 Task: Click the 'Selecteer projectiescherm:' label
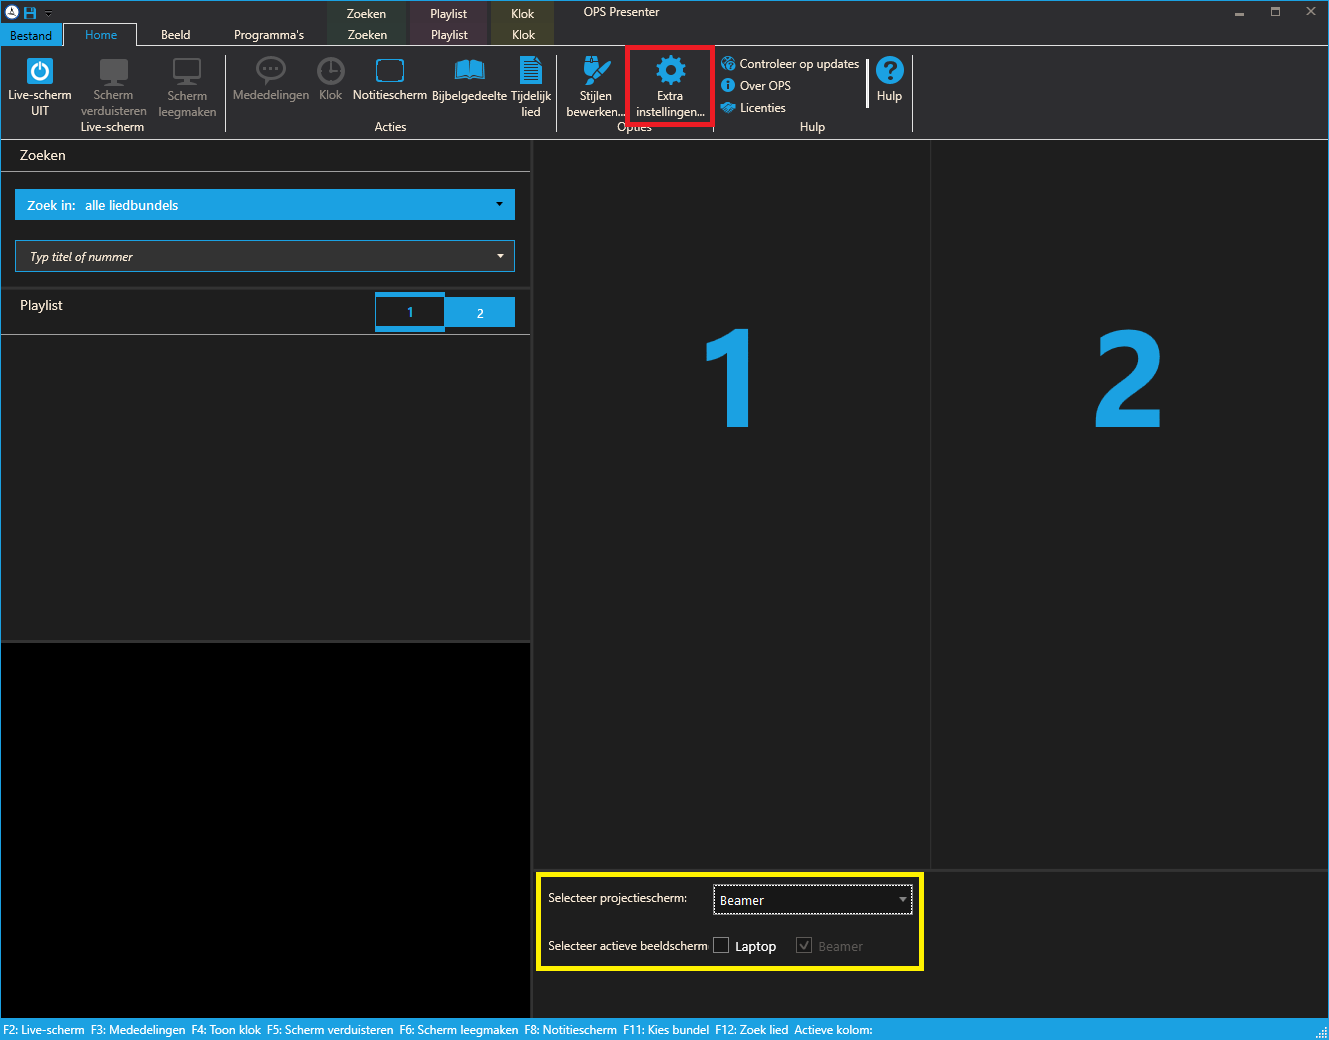618,898
